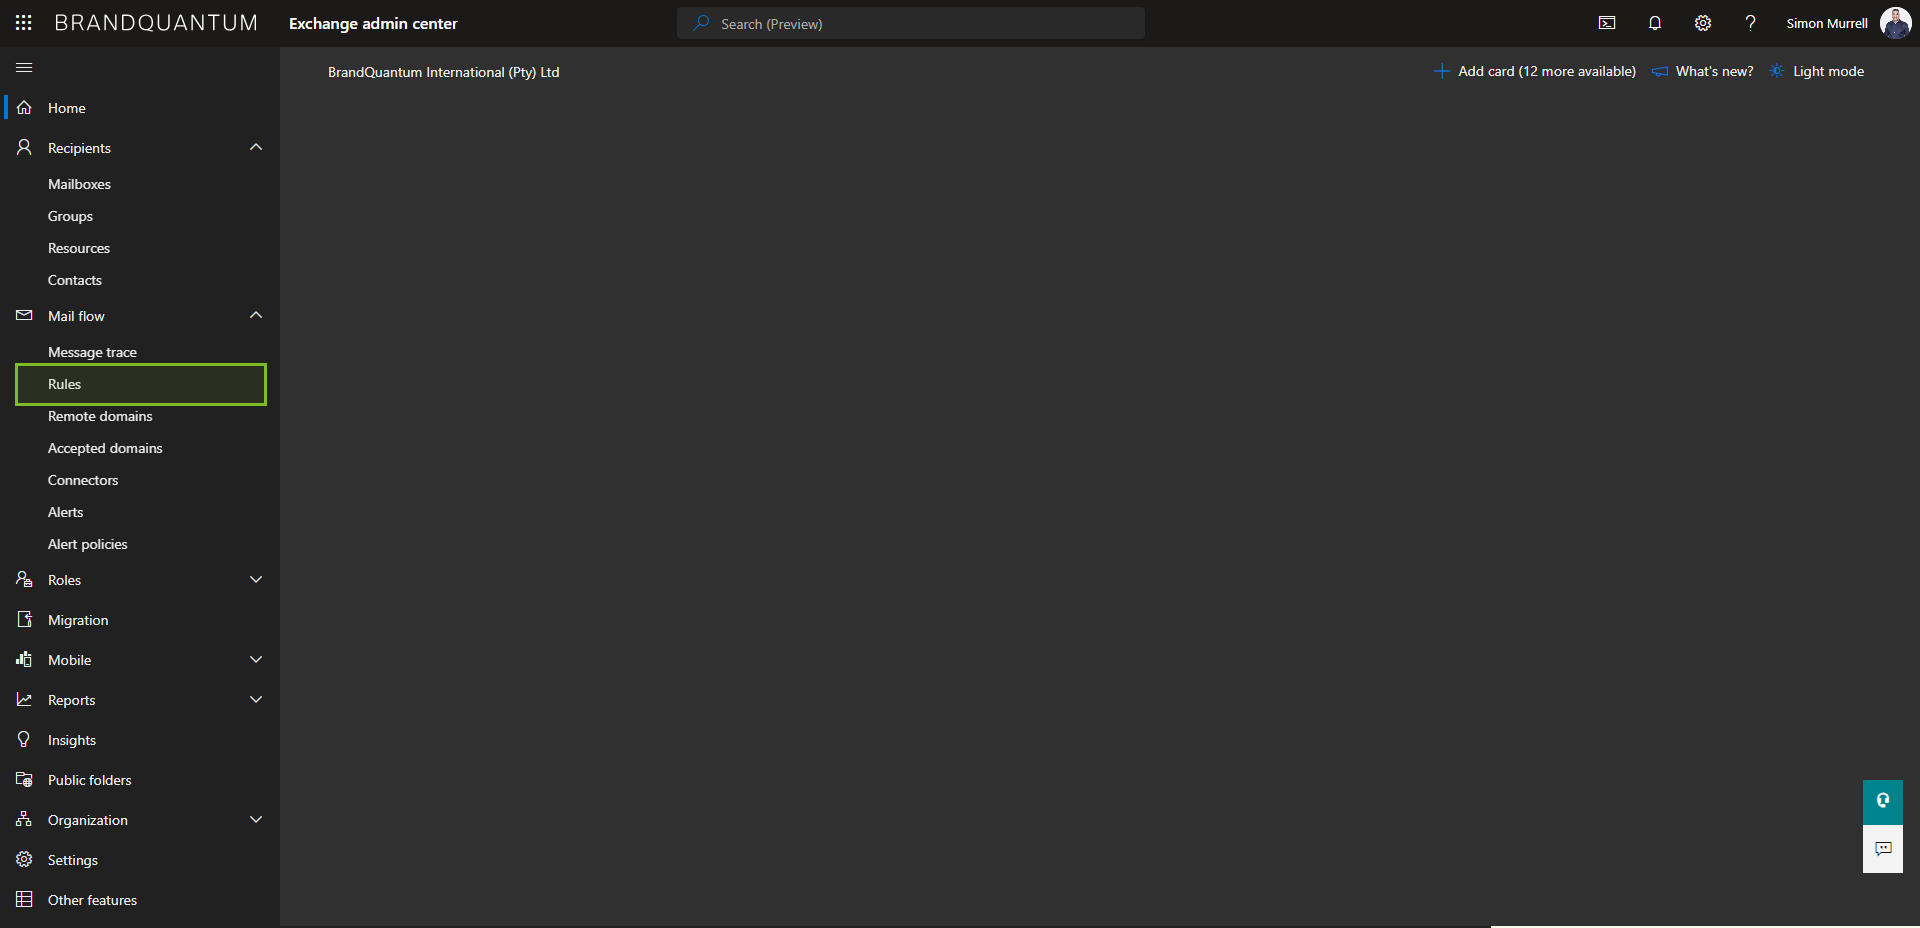The width and height of the screenshot is (1920, 928).
Task: Open Simon Murrell account avatar
Action: point(1895,23)
